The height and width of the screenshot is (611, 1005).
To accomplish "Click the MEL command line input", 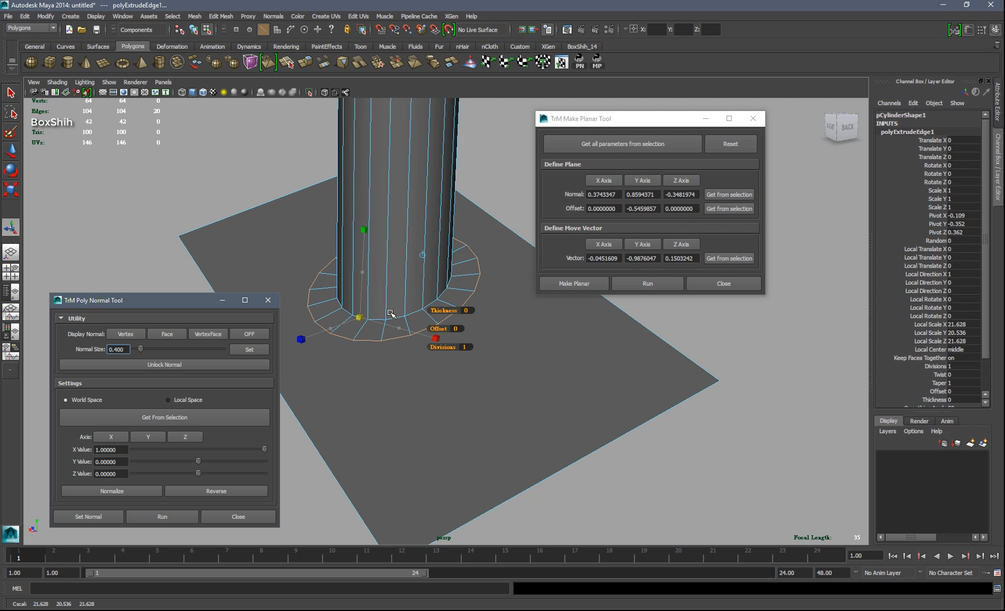I will 270,588.
